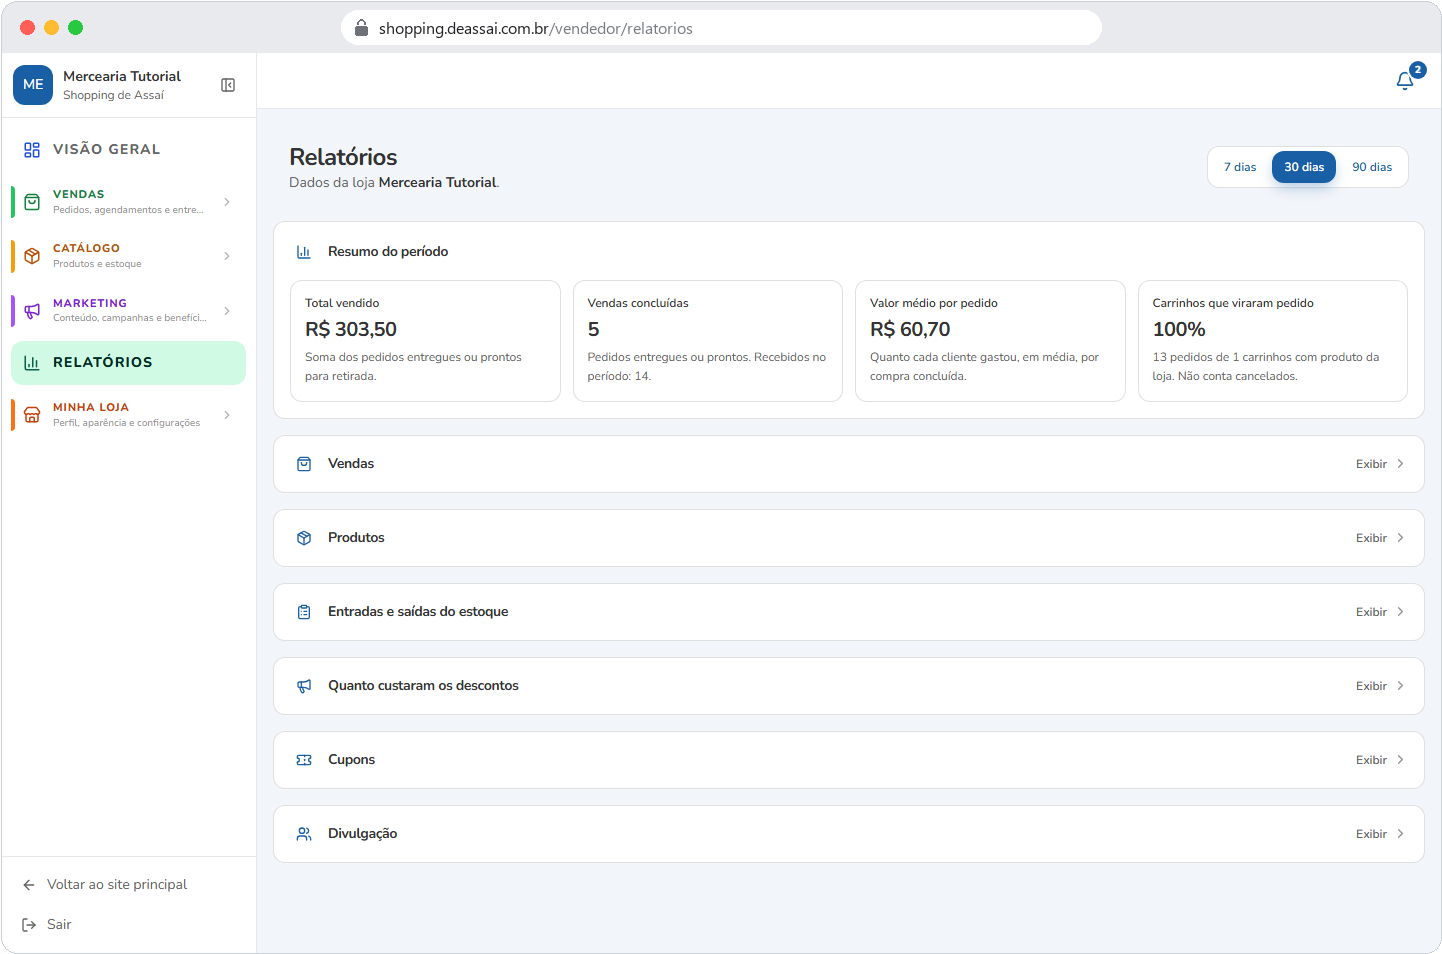This screenshot has width=1442, height=954.
Task: Click the Catálogo box icon
Action: point(32,256)
